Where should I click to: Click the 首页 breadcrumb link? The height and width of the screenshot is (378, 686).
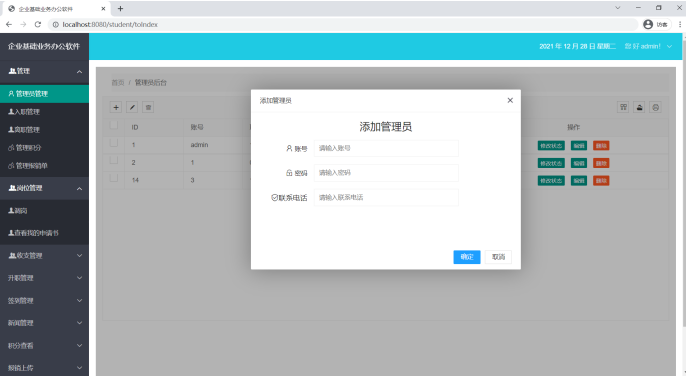point(118,83)
